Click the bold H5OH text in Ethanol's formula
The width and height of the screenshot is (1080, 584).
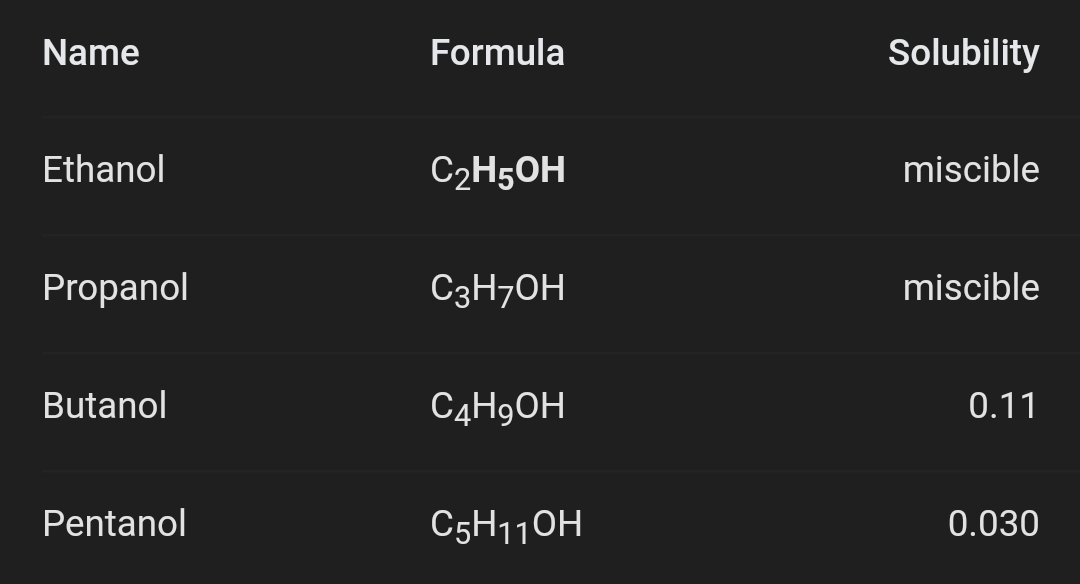519,171
